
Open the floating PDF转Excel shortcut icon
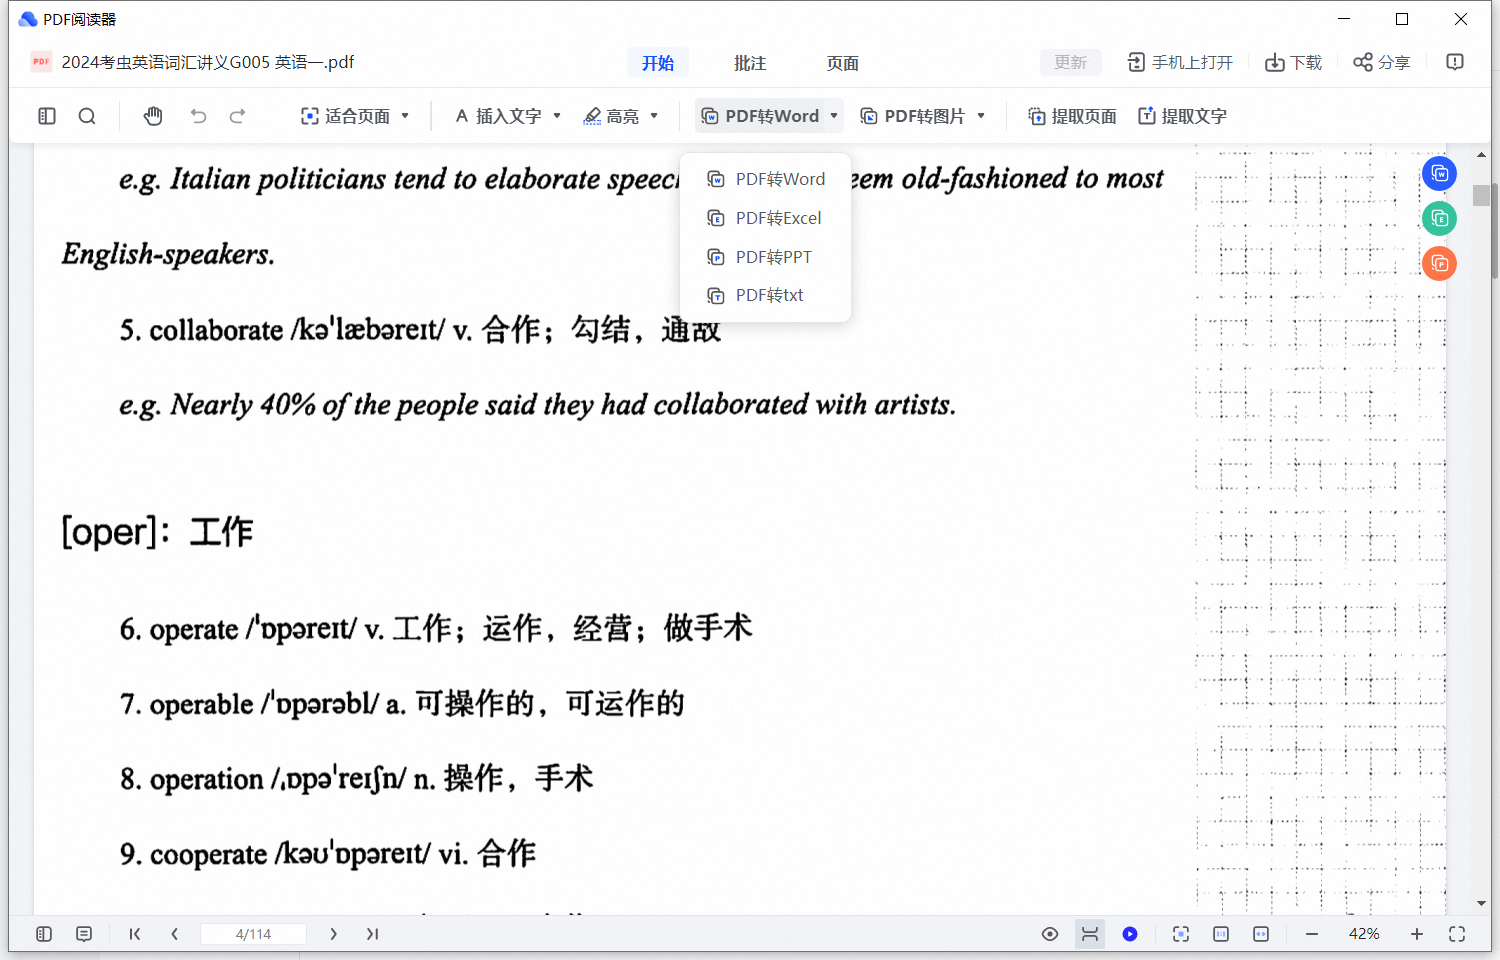[x=1439, y=218]
